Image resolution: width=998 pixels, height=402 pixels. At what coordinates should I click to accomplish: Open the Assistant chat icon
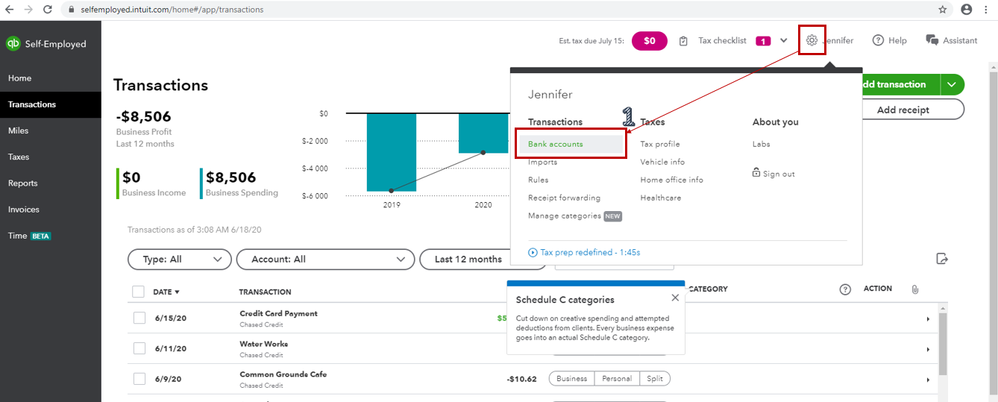(x=932, y=40)
